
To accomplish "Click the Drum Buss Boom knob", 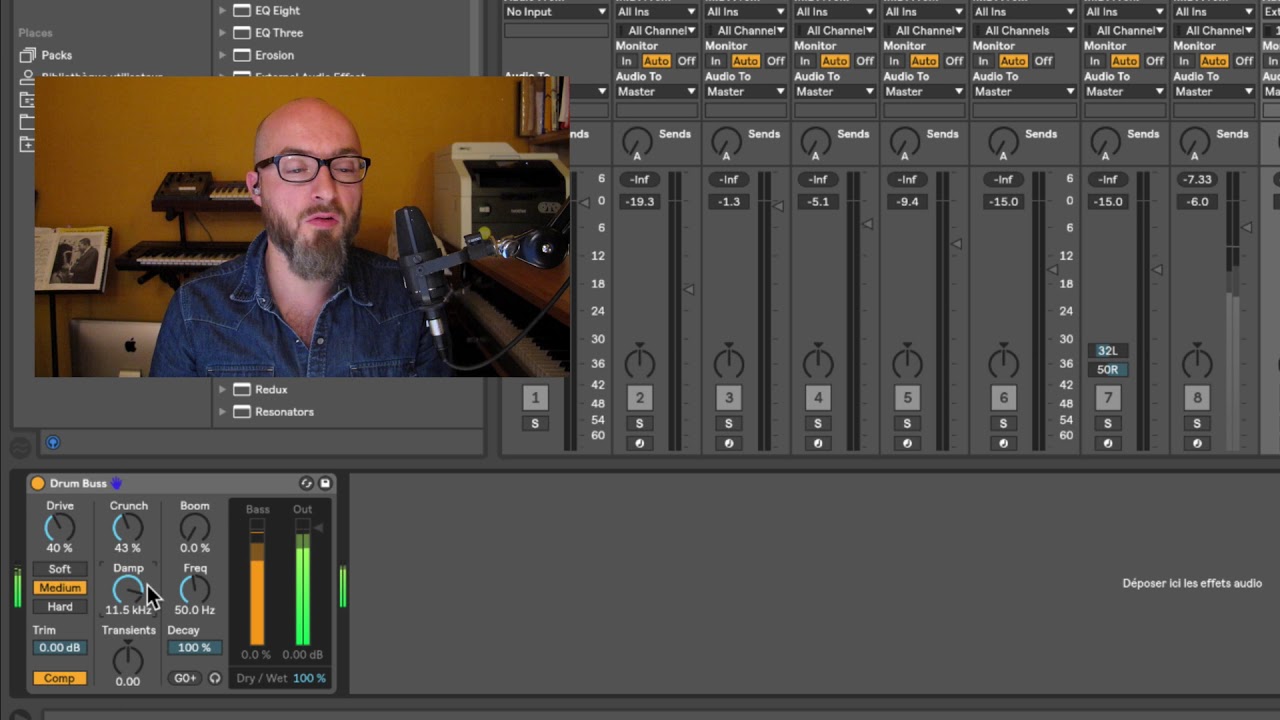I will point(195,527).
